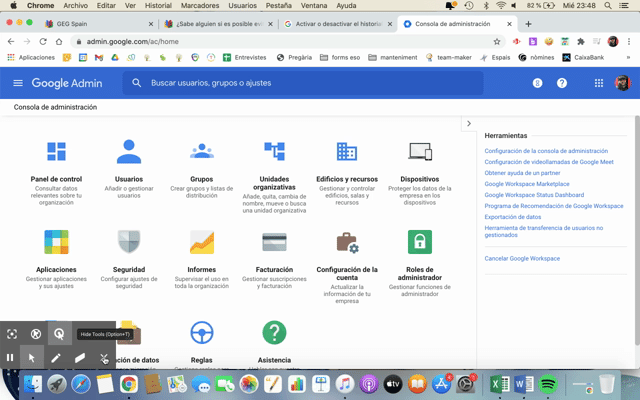This screenshot has height=400, width=640.
Task: Open Programa de Recomendación de Google Workspace
Action: [x=554, y=206]
